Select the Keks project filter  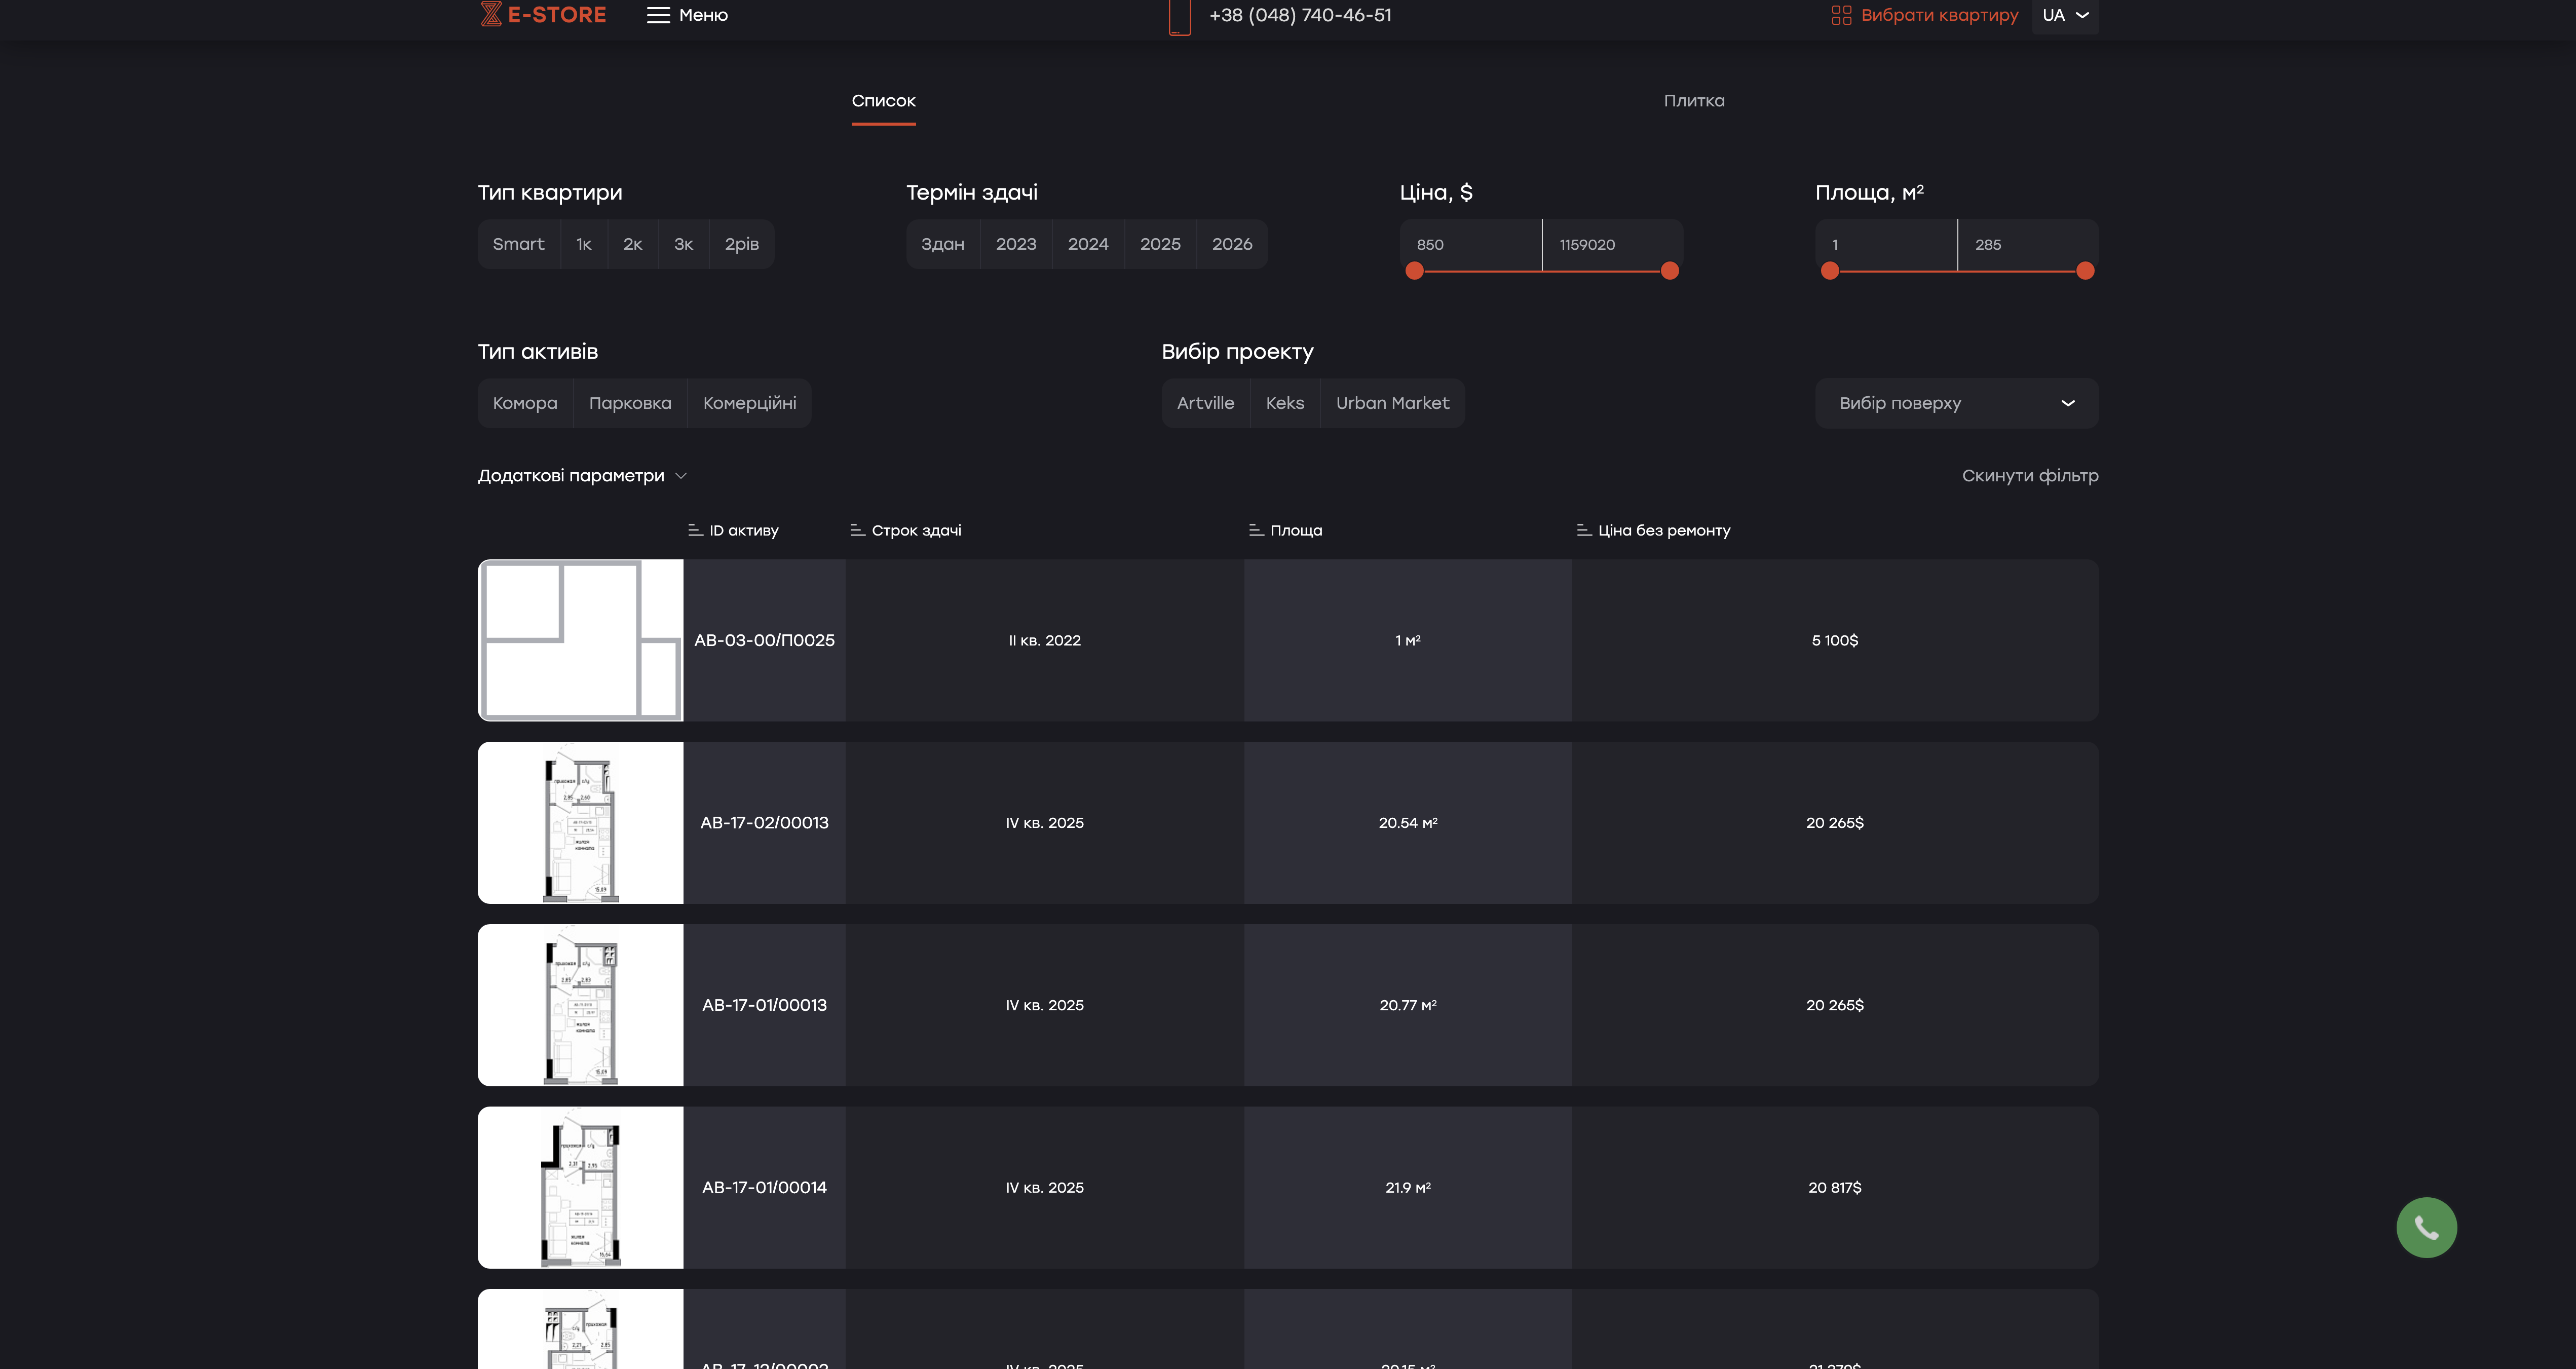(x=1284, y=403)
